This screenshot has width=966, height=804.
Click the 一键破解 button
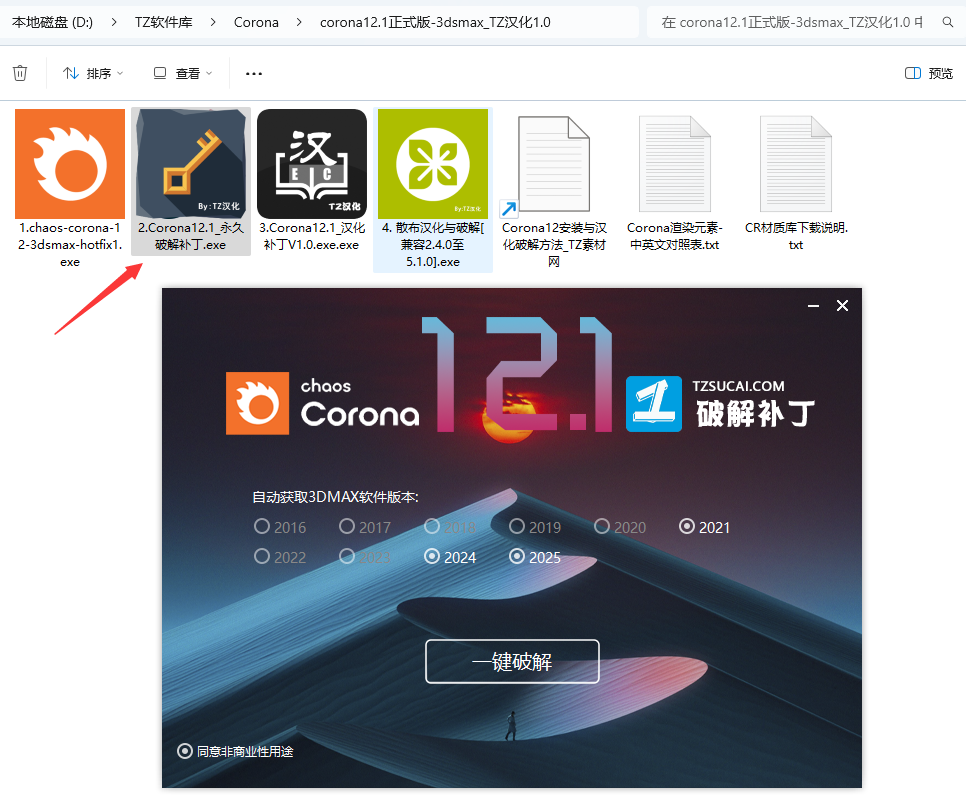click(x=512, y=661)
